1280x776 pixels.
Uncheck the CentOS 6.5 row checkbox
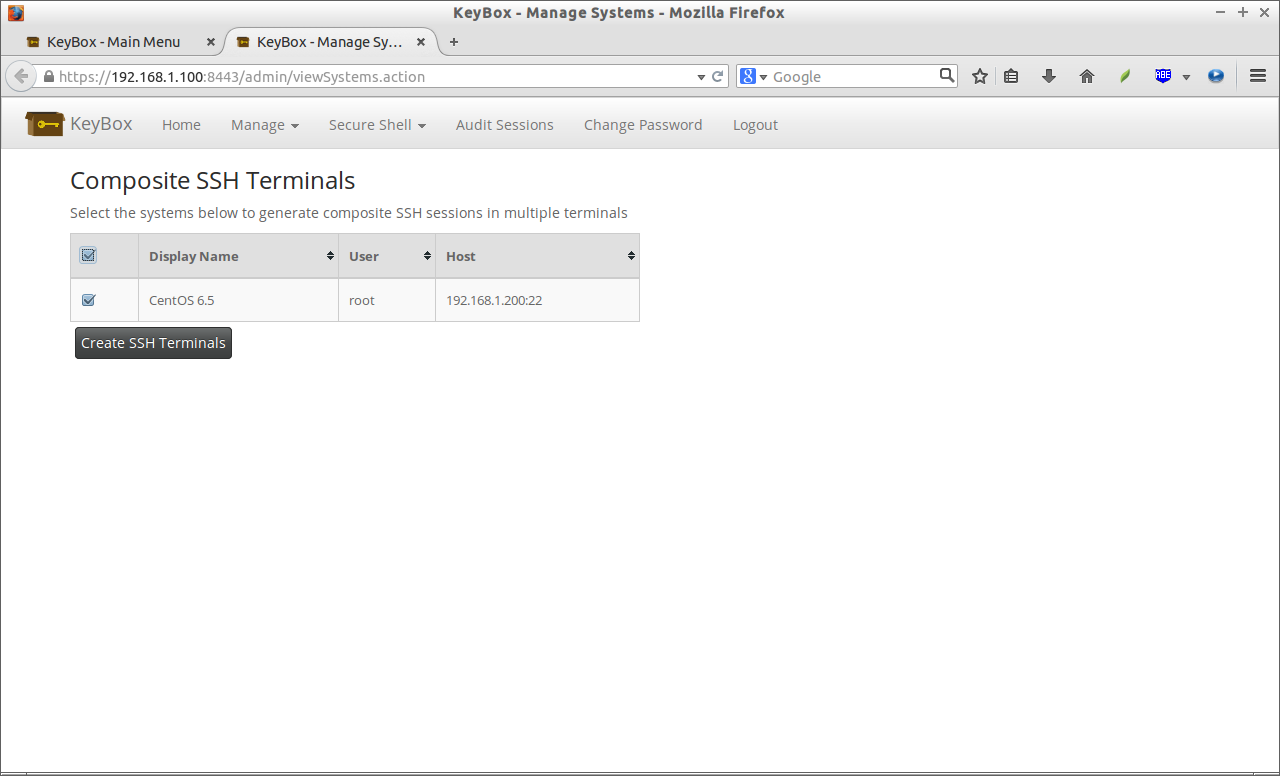[88, 300]
